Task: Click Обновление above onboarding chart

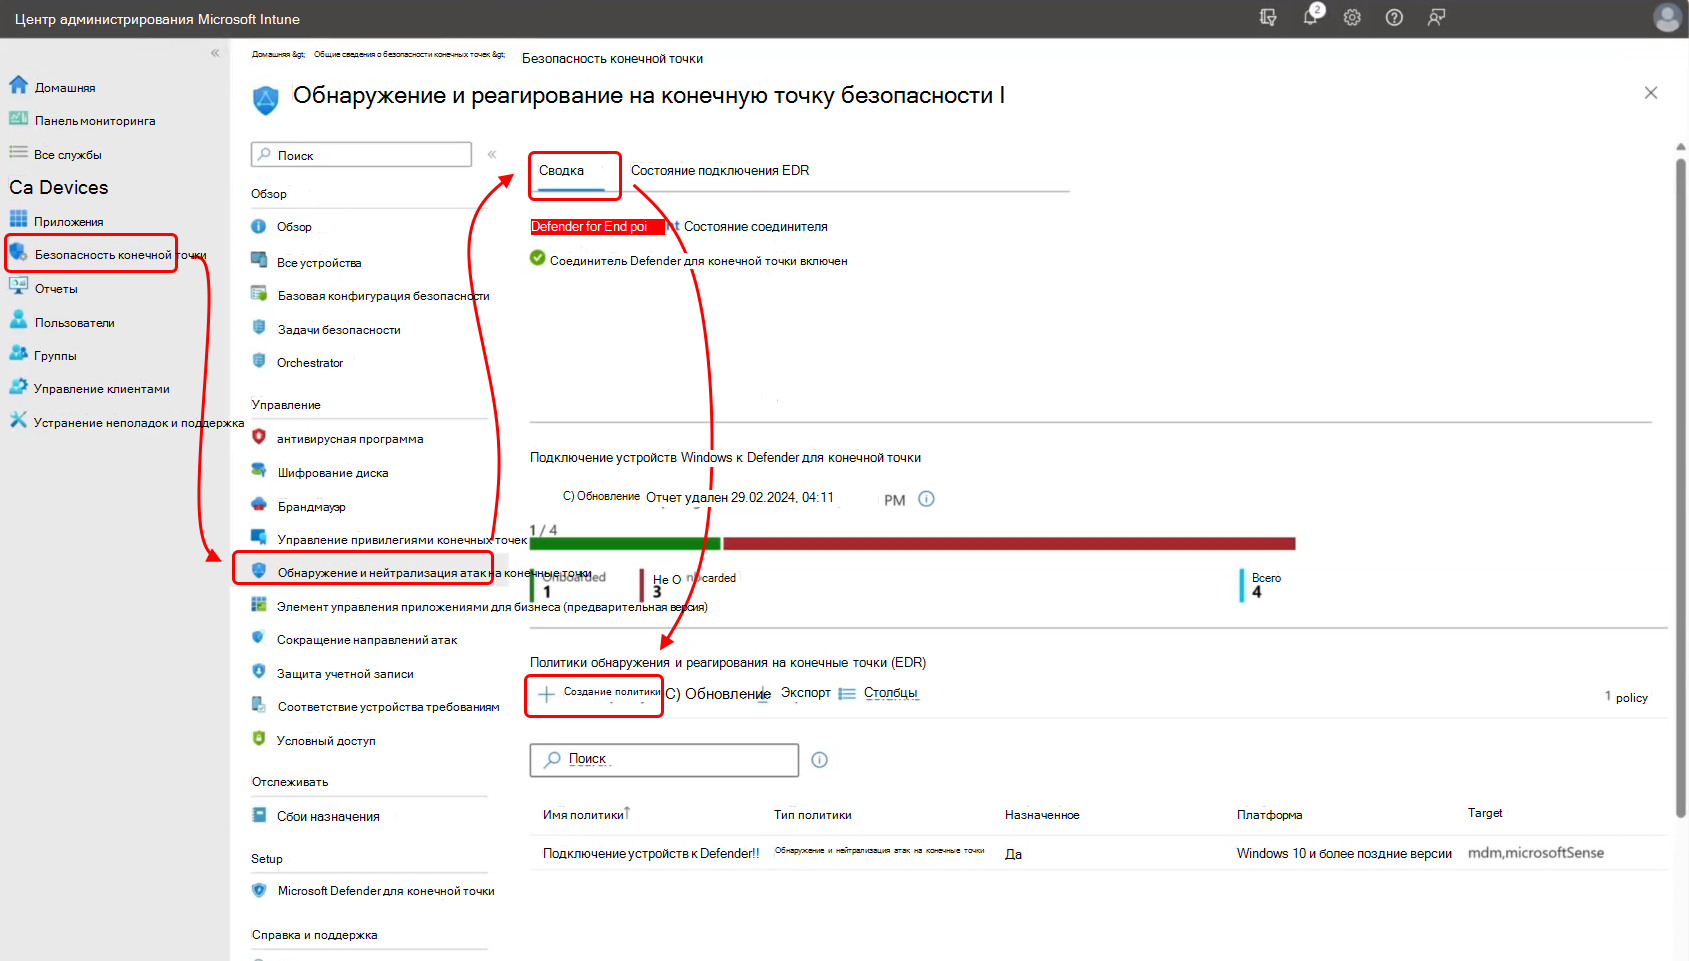Action: (601, 496)
